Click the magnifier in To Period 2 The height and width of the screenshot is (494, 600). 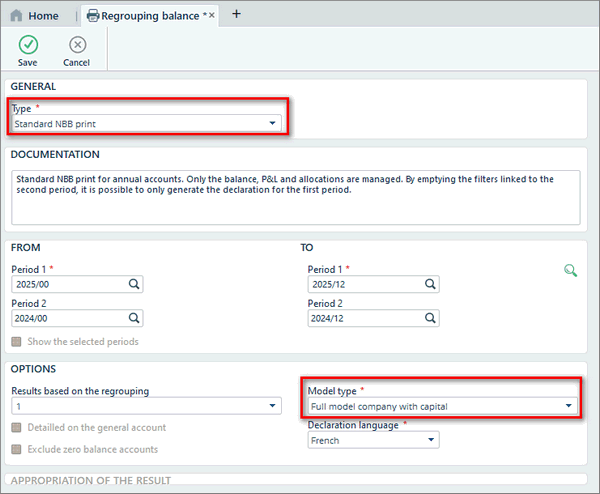pos(430,318)
